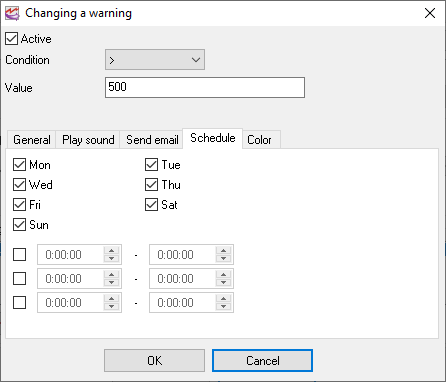Viewport: 446px width, 382px height.
Task: Click the app icon in title bar
Action: click(x=12, y=14)
